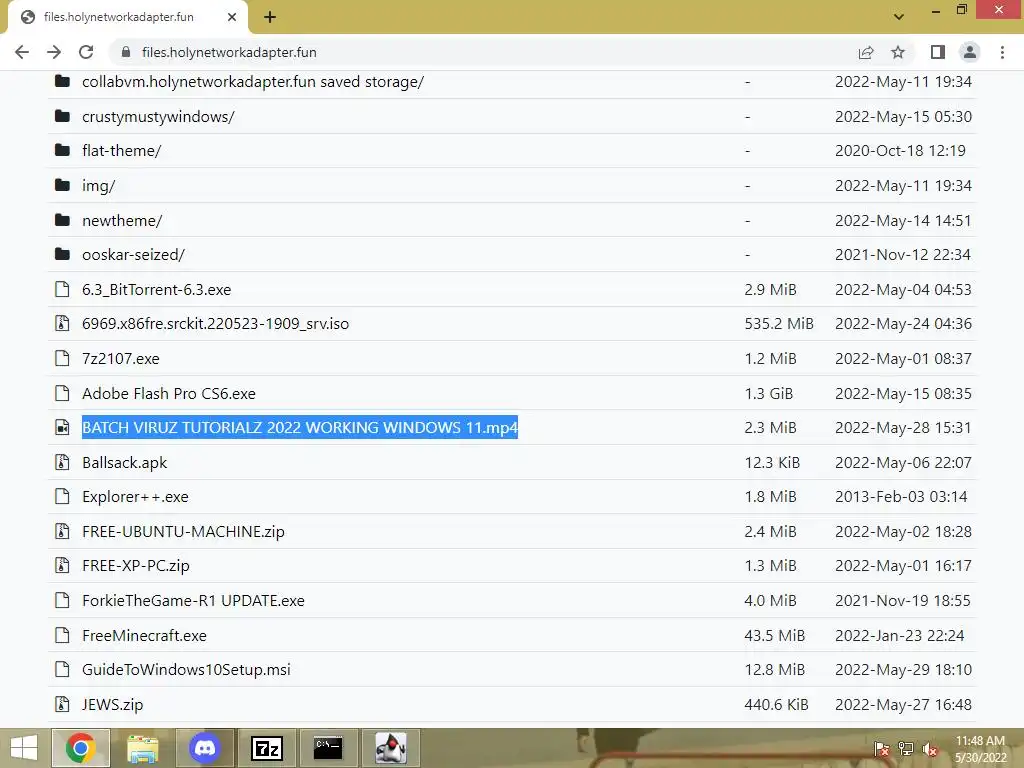
Task: Click the folder icon beside flat-theme
Action: [62, 150]
